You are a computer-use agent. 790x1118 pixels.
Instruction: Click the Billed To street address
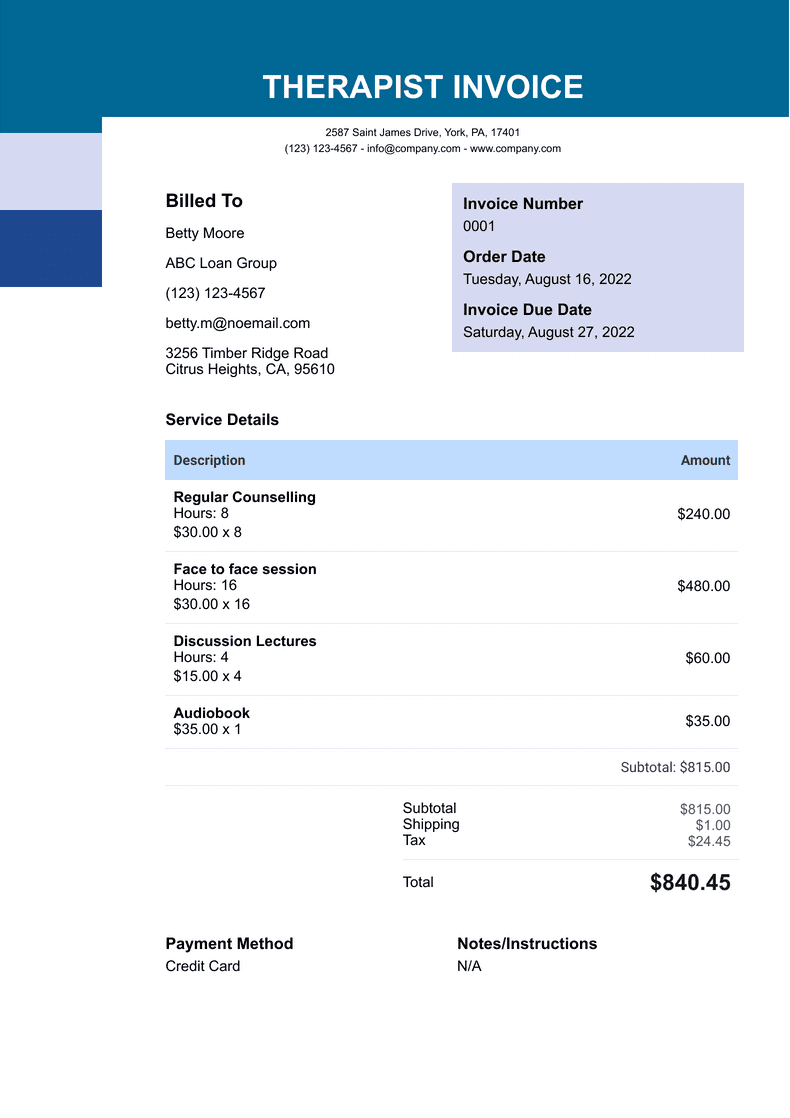[x=247, y=353]
